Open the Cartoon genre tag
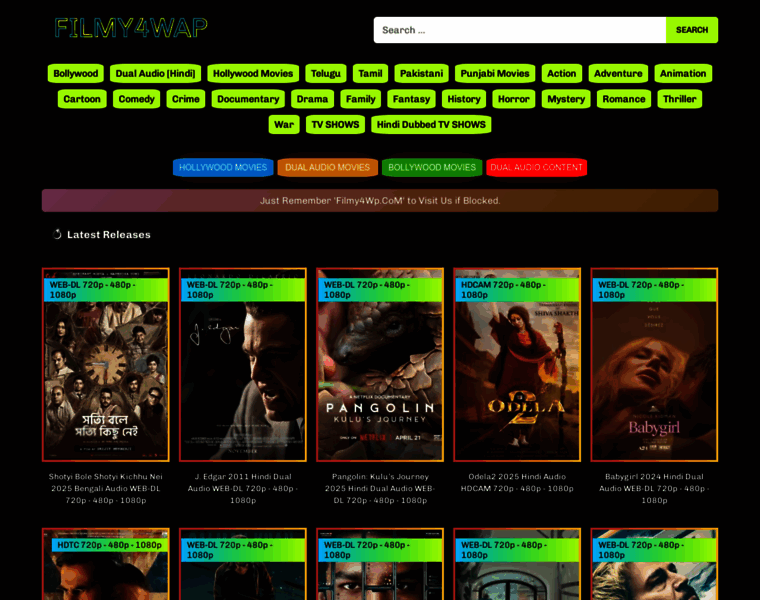The image size is (760, 600). point(82,99)
